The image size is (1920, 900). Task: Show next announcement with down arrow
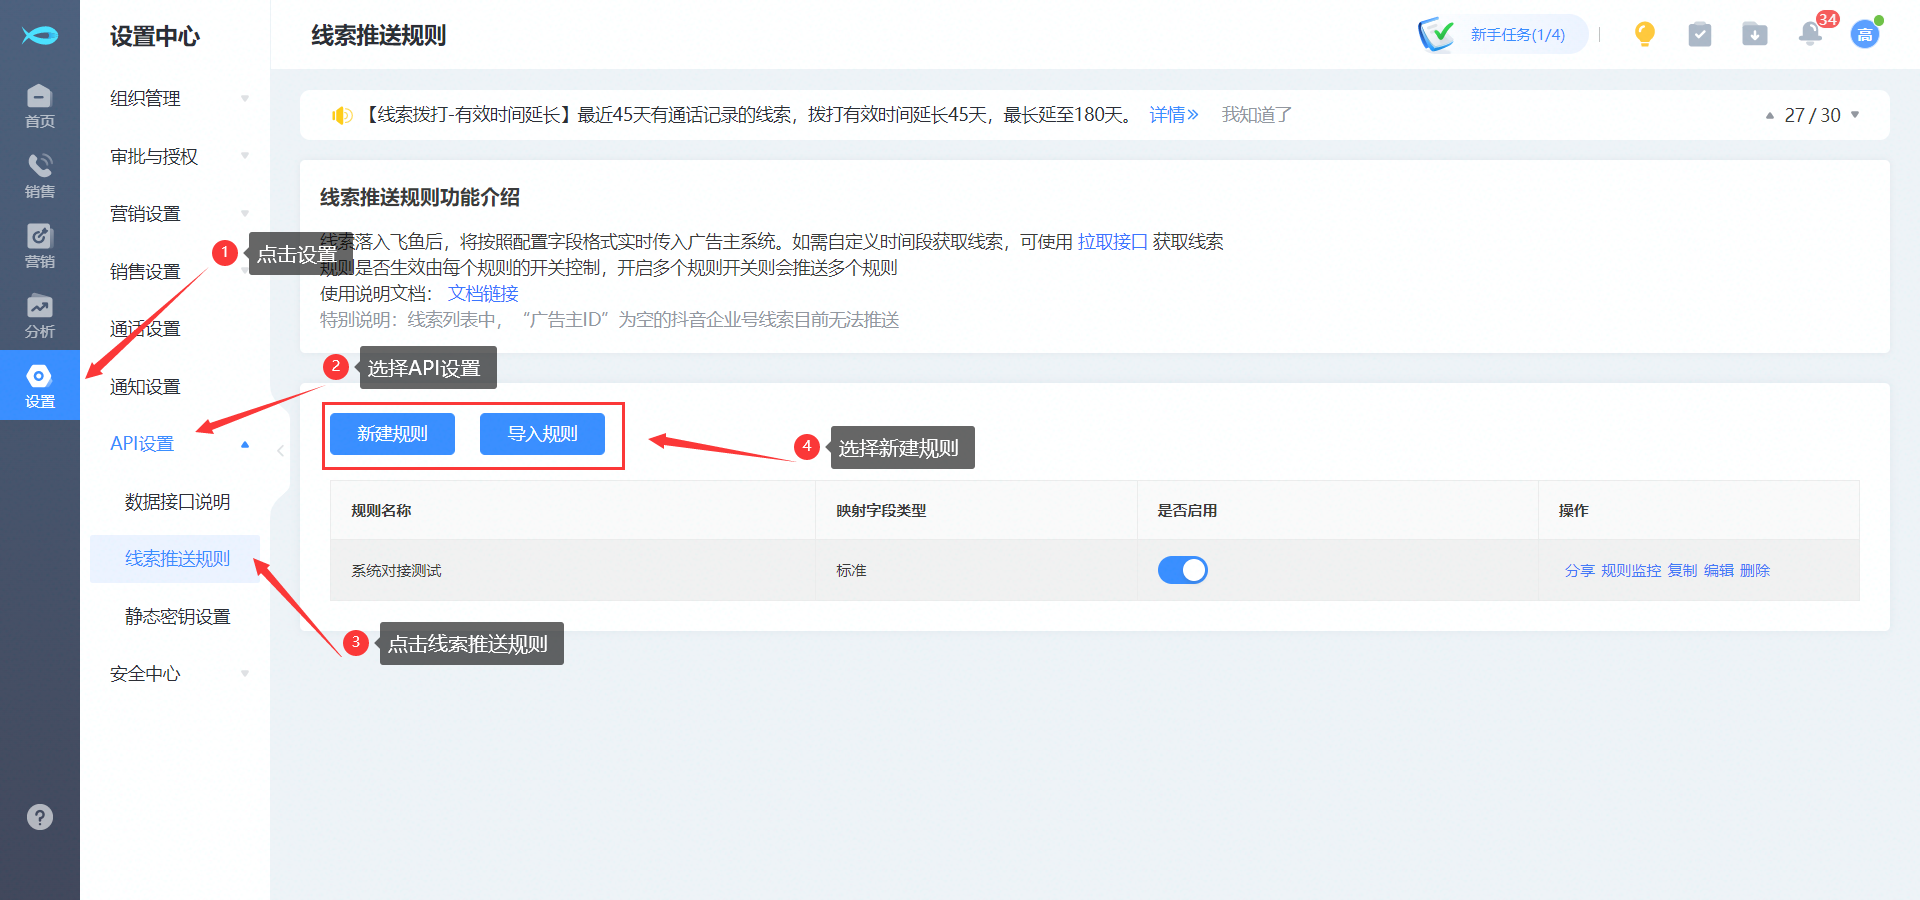1855,115
